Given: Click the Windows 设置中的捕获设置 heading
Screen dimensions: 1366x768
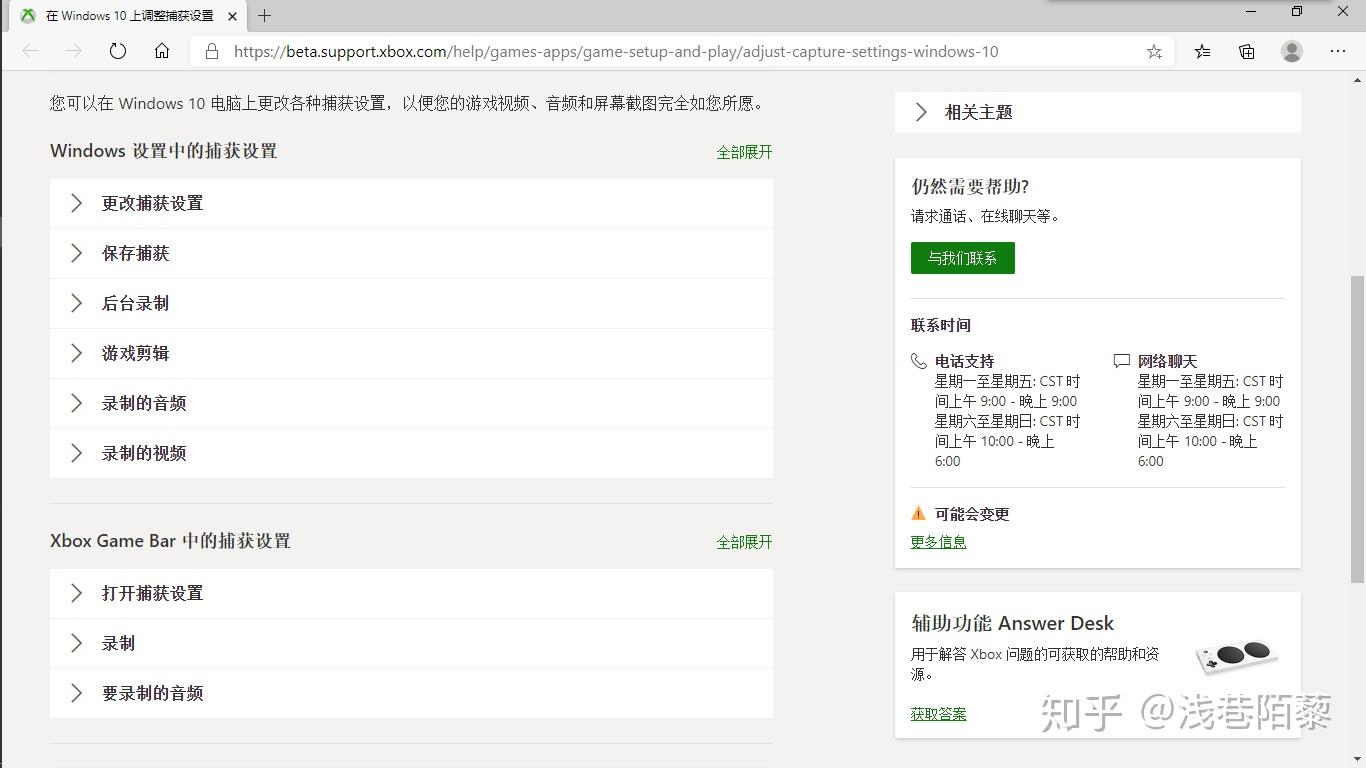Looking at the screenshot, I should [x=164, y=151].
